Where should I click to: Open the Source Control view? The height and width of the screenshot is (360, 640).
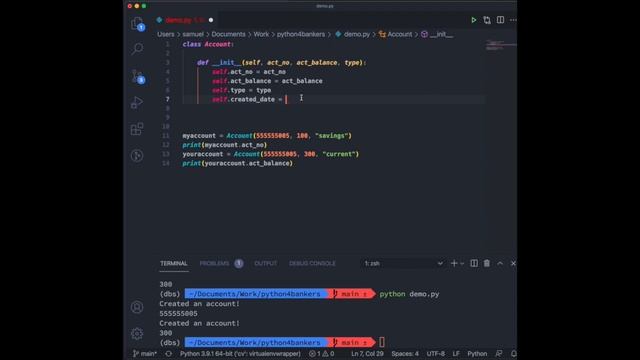pyautogui.click(x=137, y=76)
